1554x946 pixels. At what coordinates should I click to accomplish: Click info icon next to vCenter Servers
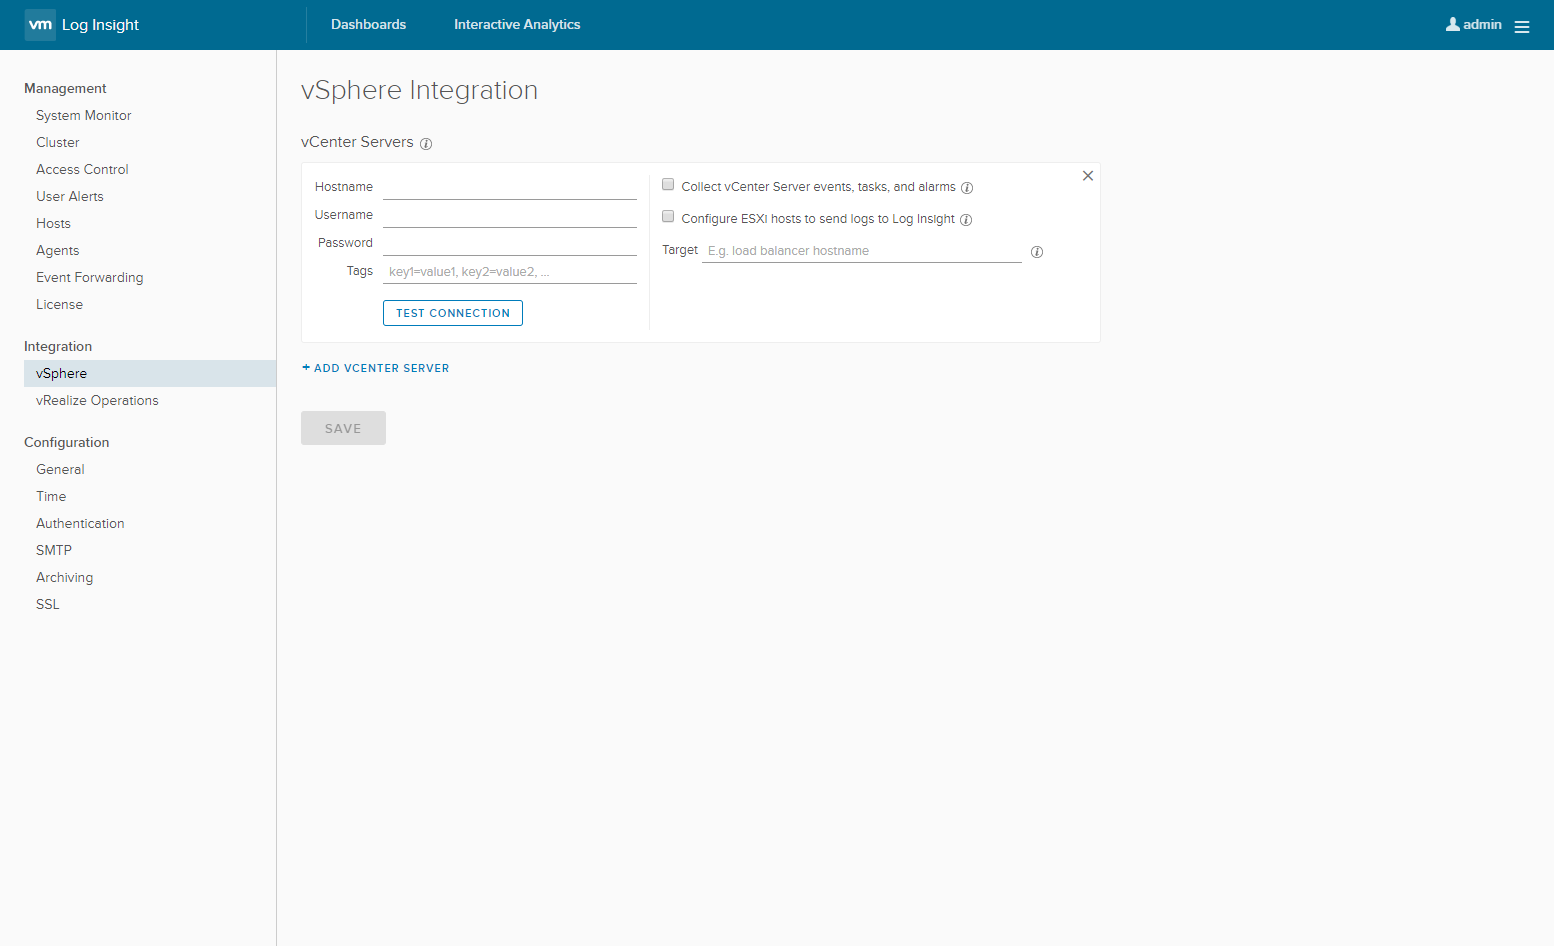point(426,144)
